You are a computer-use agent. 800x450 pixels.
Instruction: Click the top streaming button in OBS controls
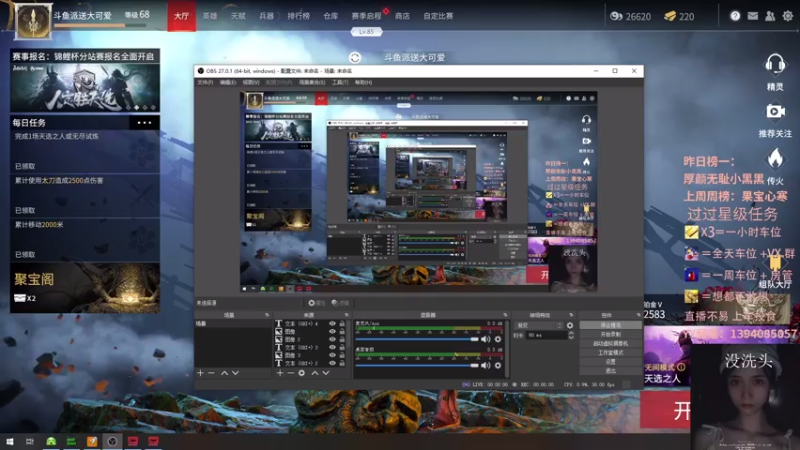pyautogui.click(x=610, y=325)
